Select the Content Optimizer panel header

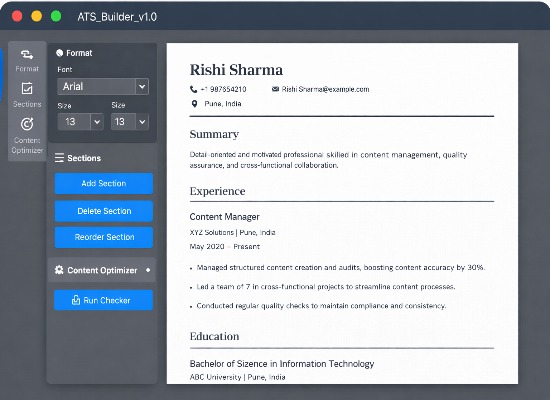102,270
